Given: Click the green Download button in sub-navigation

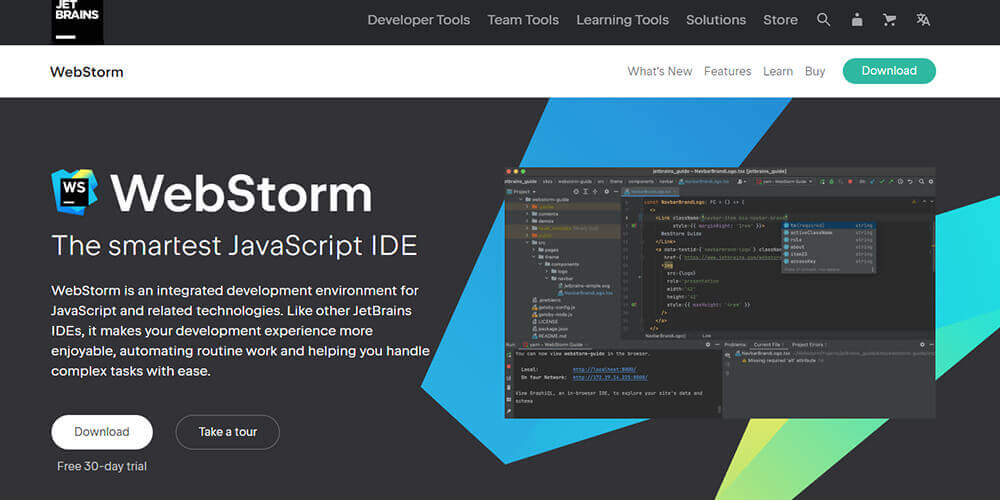Looking at the screenshot, I should click(x=889, y=71).
